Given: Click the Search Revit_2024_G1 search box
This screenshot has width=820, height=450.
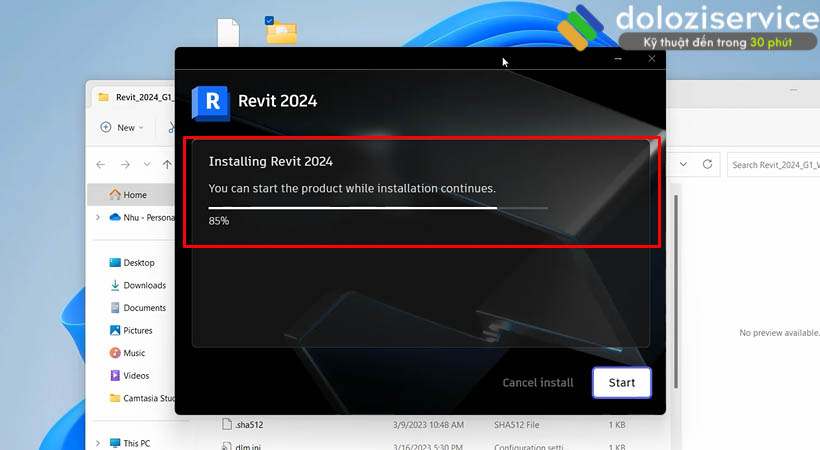Looking at the screenshot, I should [774, 165].
